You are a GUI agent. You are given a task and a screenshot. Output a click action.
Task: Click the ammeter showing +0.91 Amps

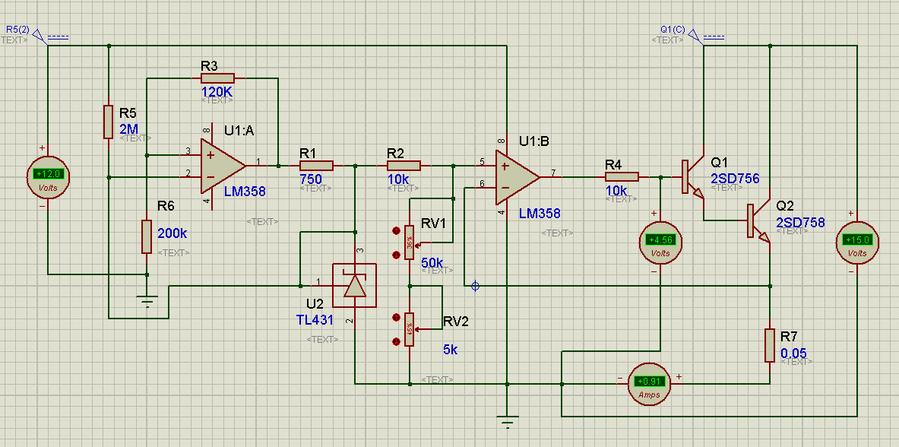point(650,381)
